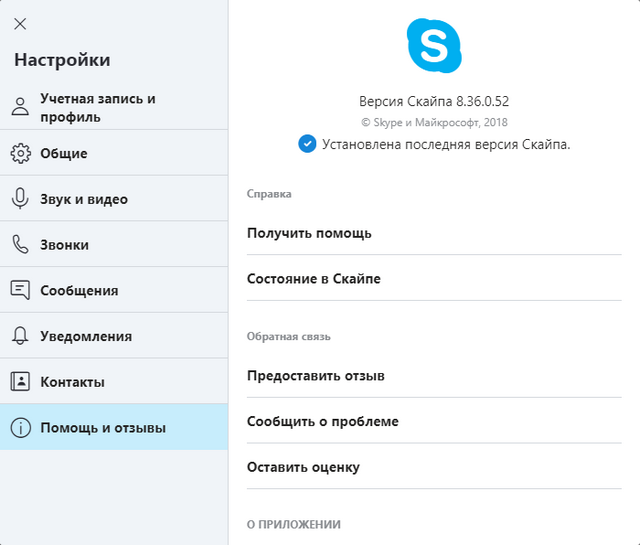Click the blue update checkmark icon
The image size is (640, 545).
tap(307, 144)
